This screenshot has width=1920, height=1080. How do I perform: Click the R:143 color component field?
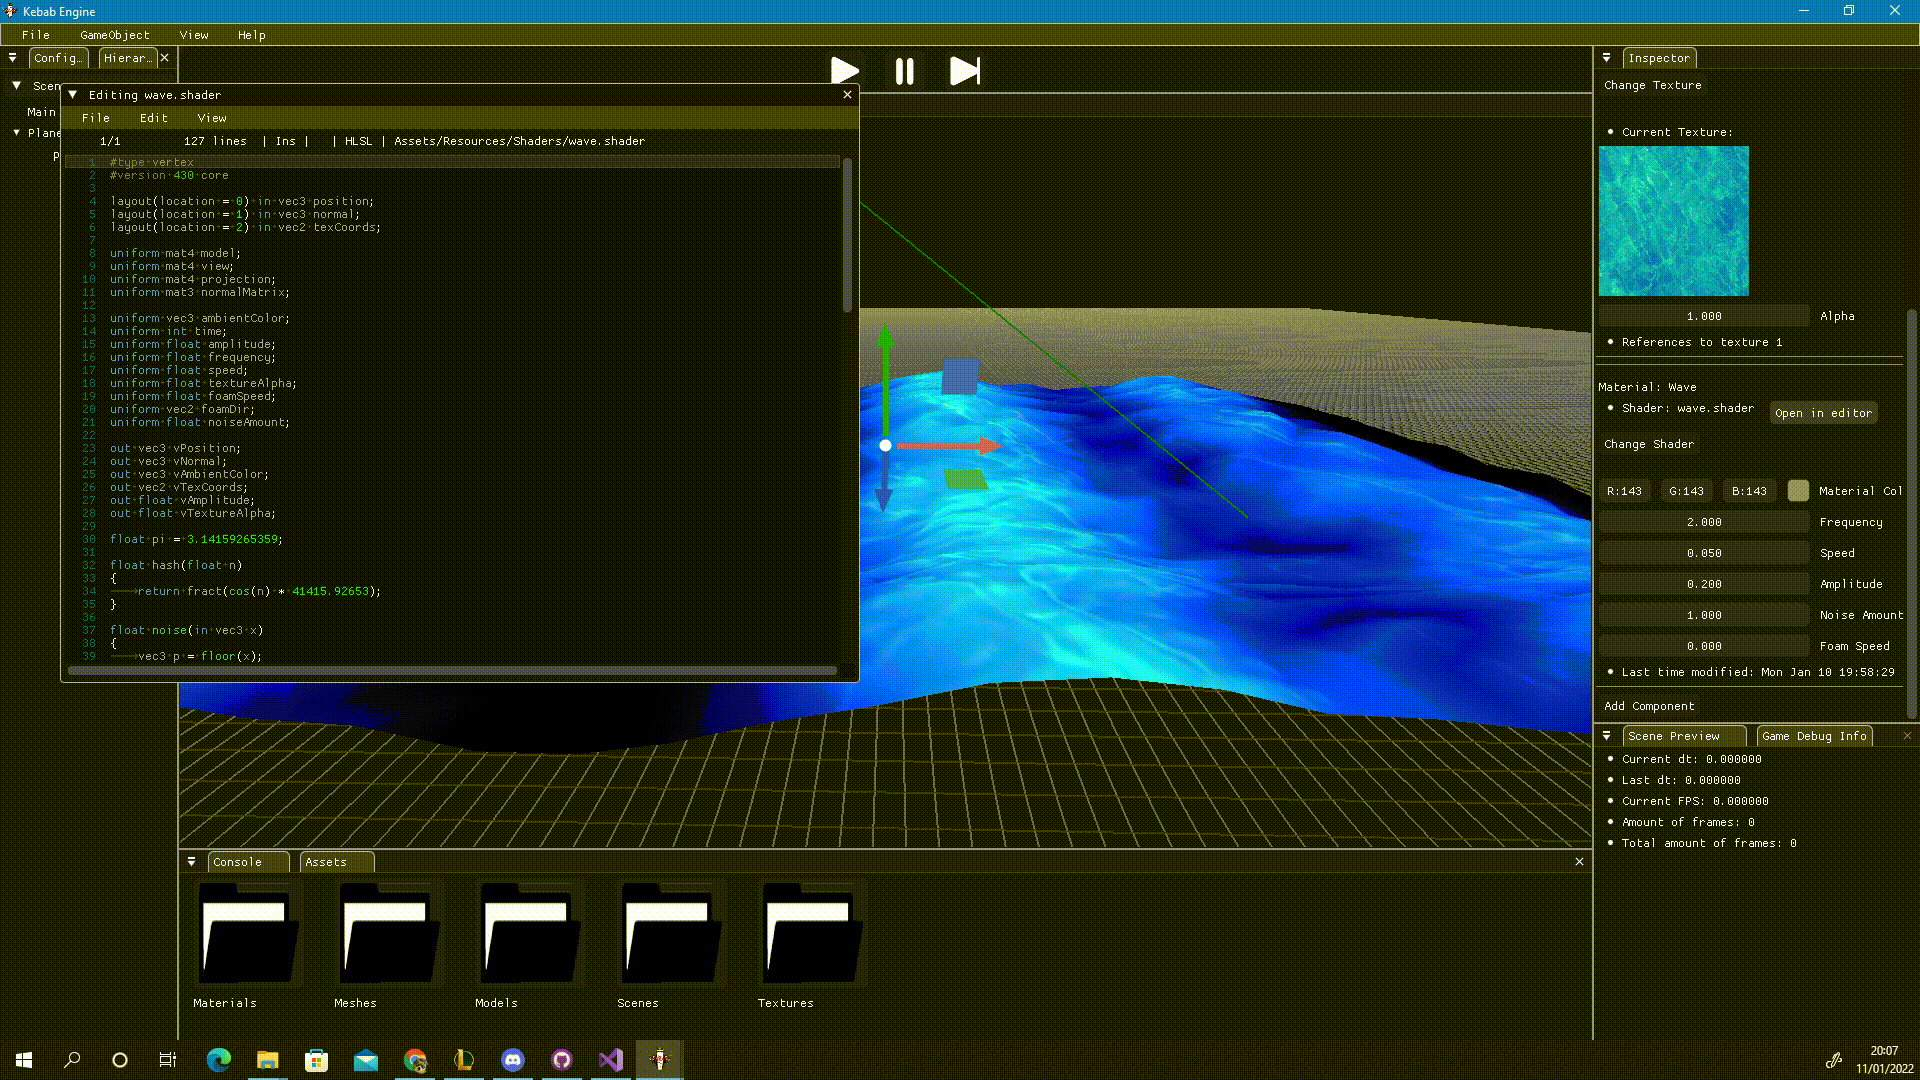(x=1625, y=491)
